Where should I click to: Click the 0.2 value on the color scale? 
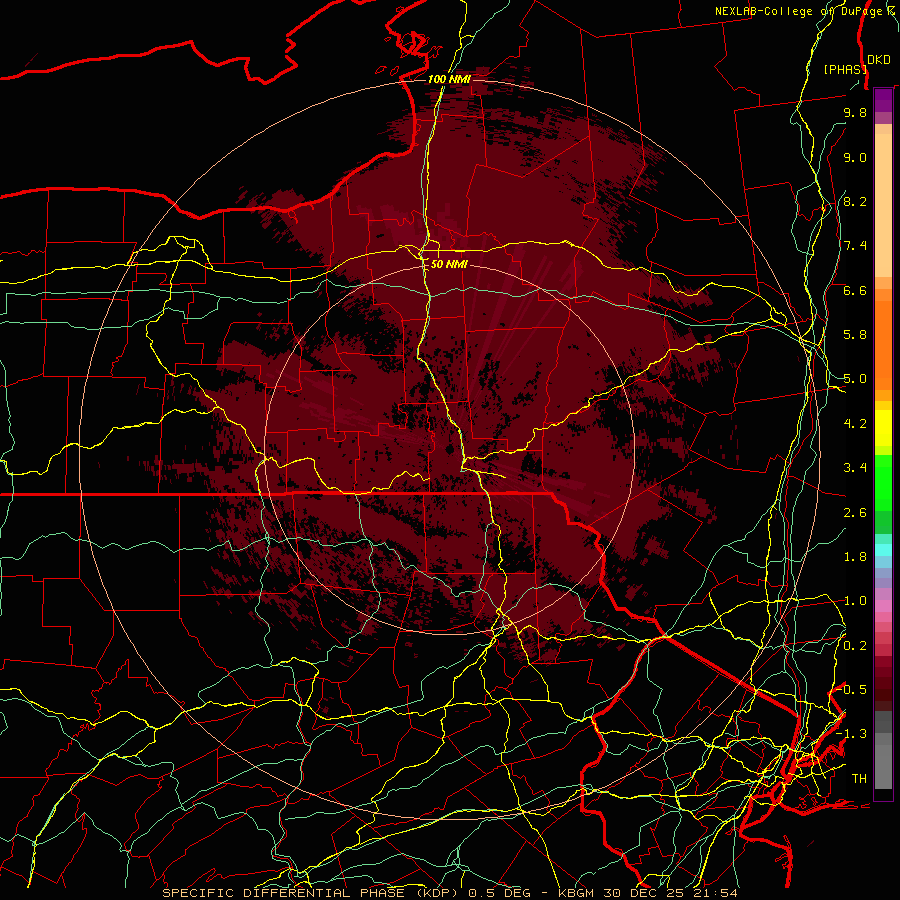point(855,646)
